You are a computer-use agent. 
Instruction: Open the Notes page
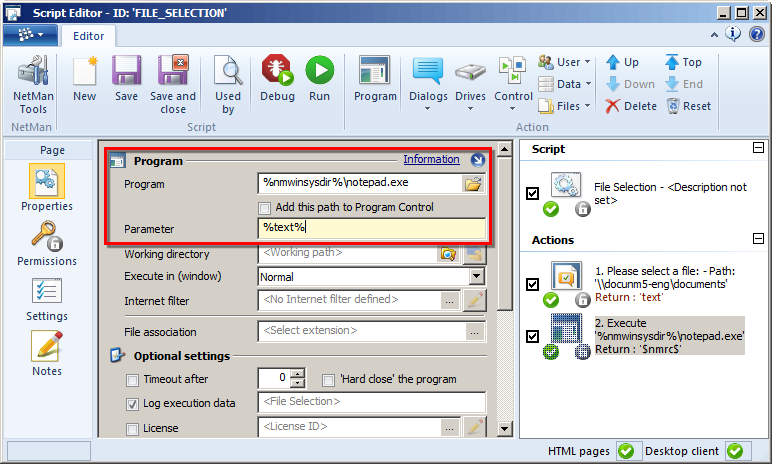point(47,354)
